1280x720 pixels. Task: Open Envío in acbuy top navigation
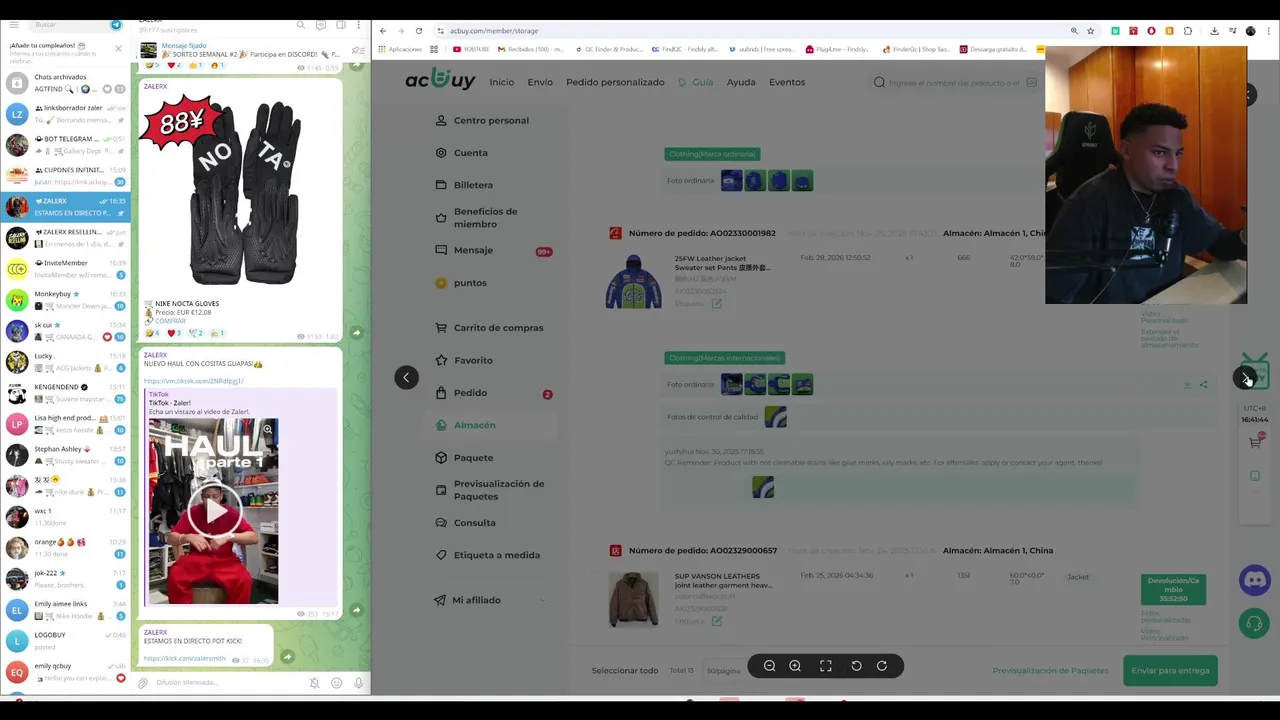(x=540, y=82)
